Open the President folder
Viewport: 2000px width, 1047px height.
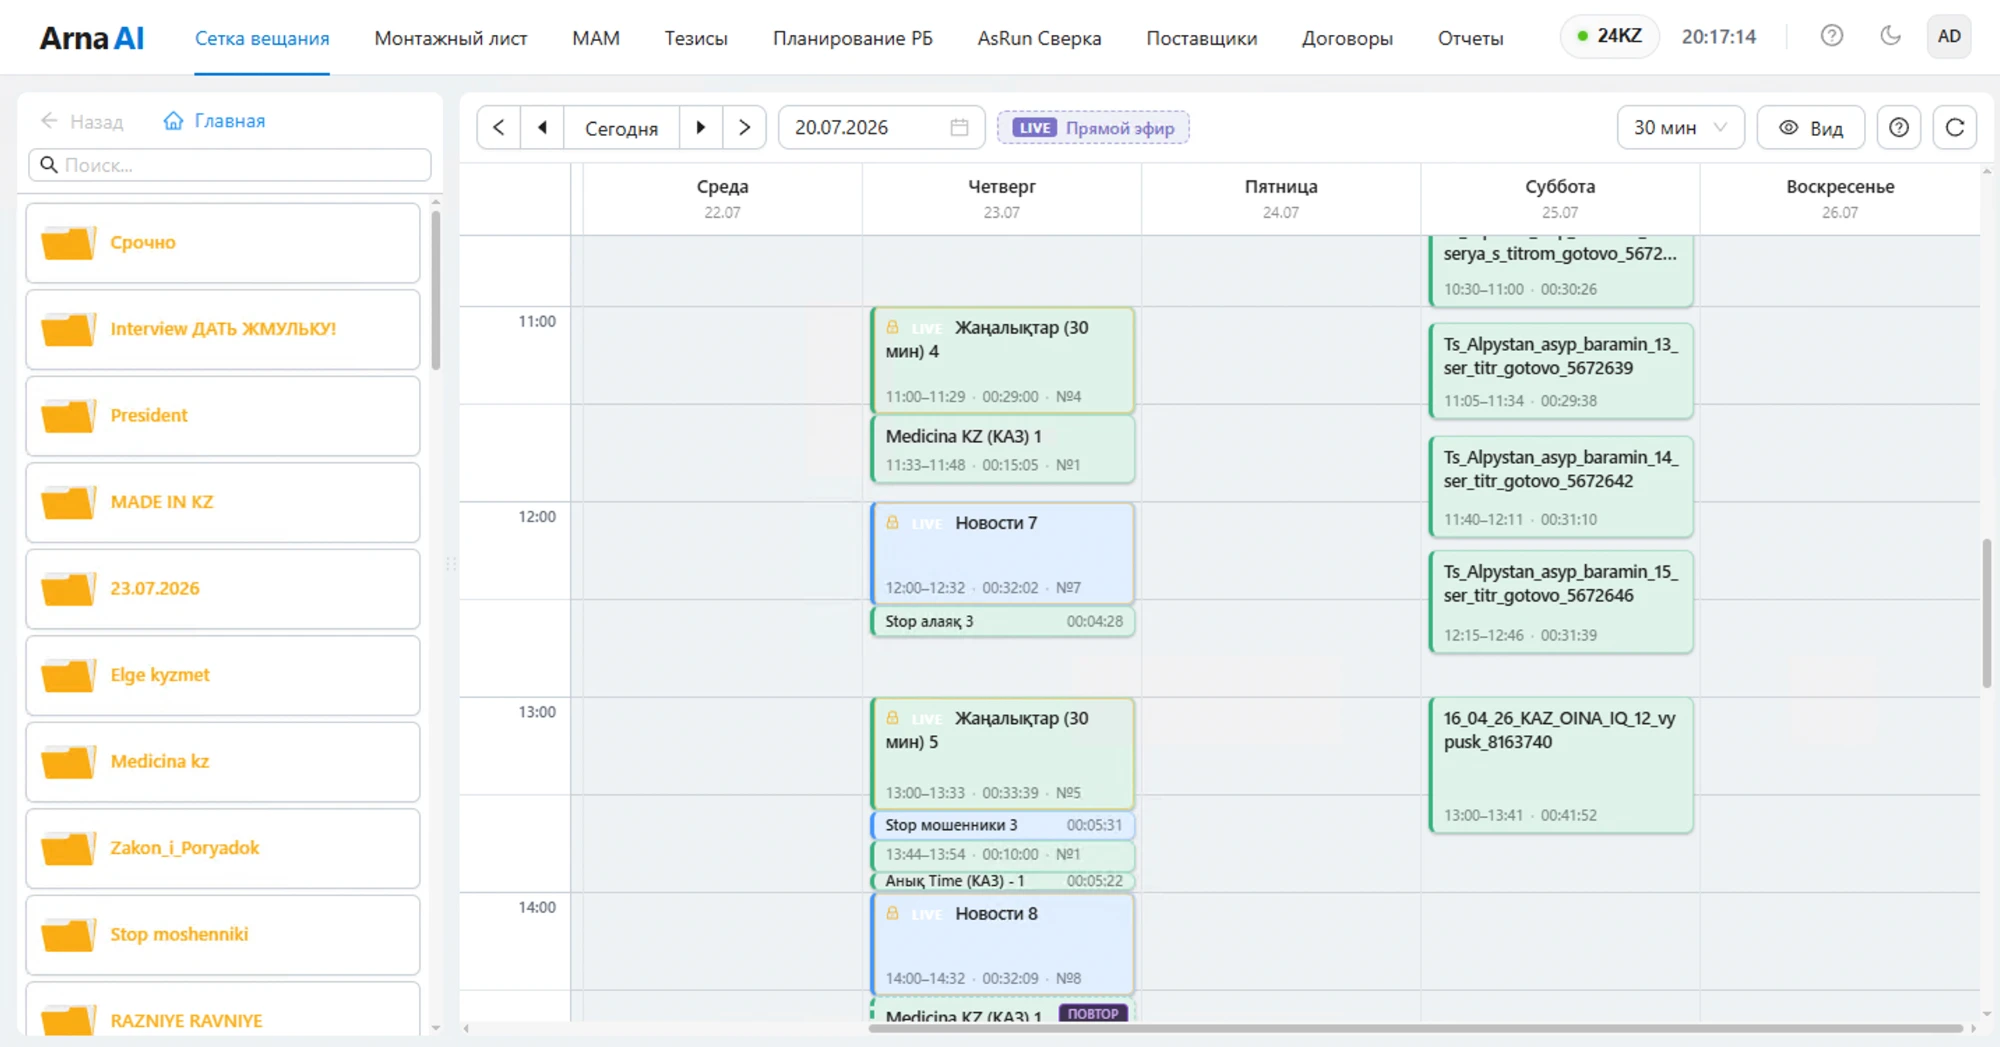(x=223, y=416)
